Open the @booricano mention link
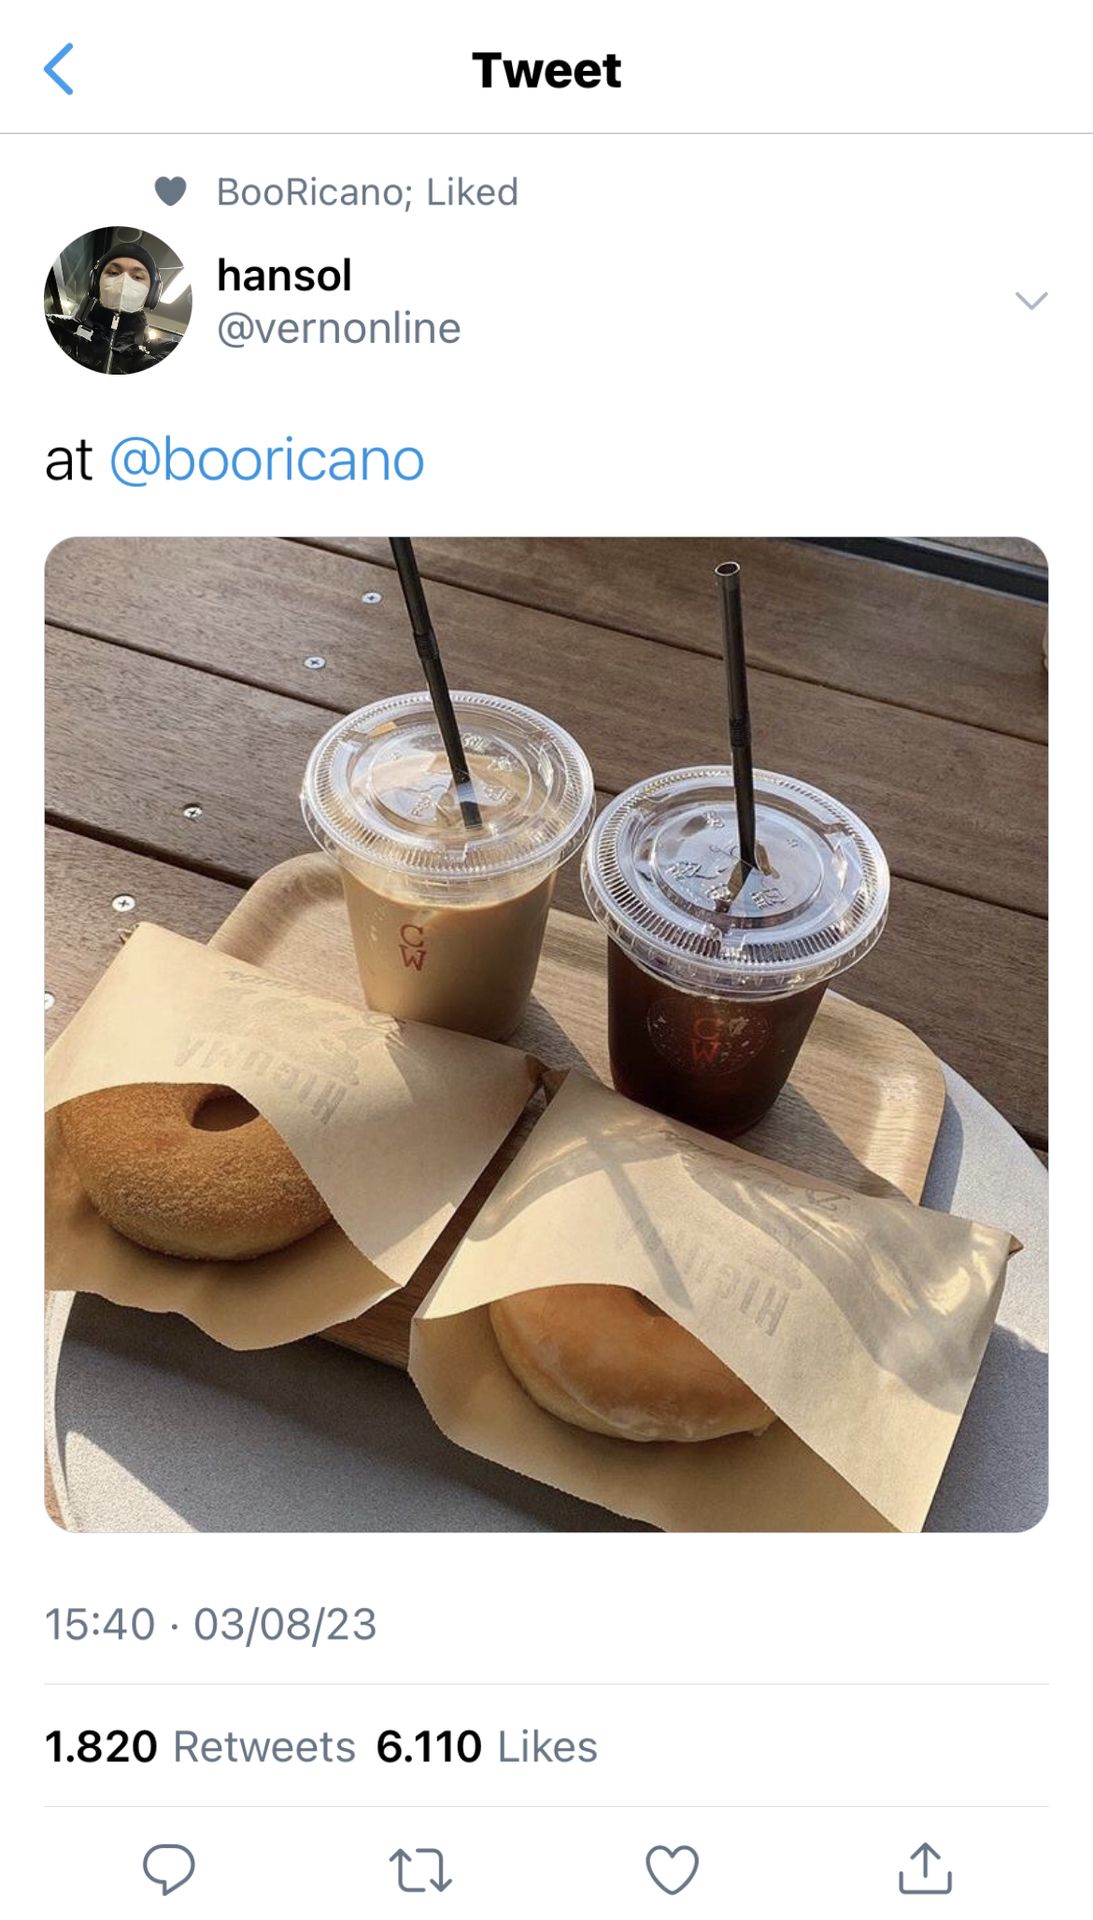The image size is (1093, 1920). (267, 460)
